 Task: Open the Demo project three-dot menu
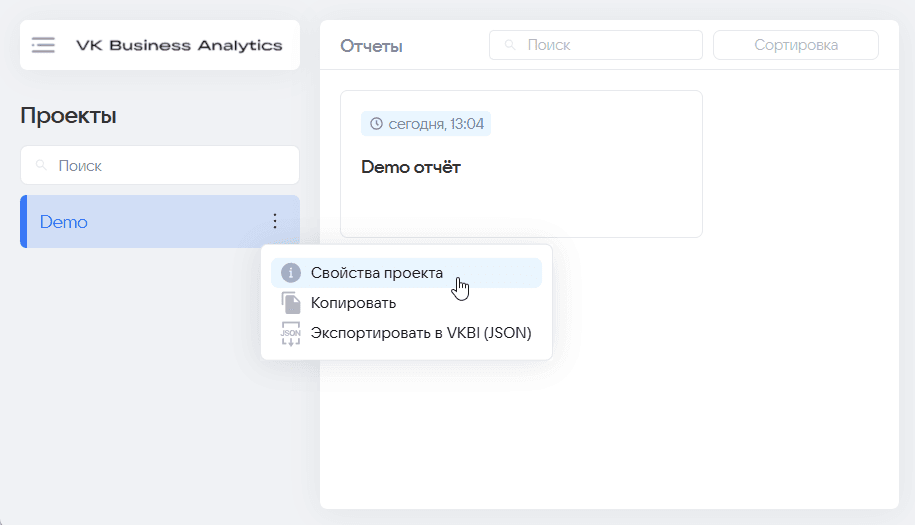coord(275,221)
